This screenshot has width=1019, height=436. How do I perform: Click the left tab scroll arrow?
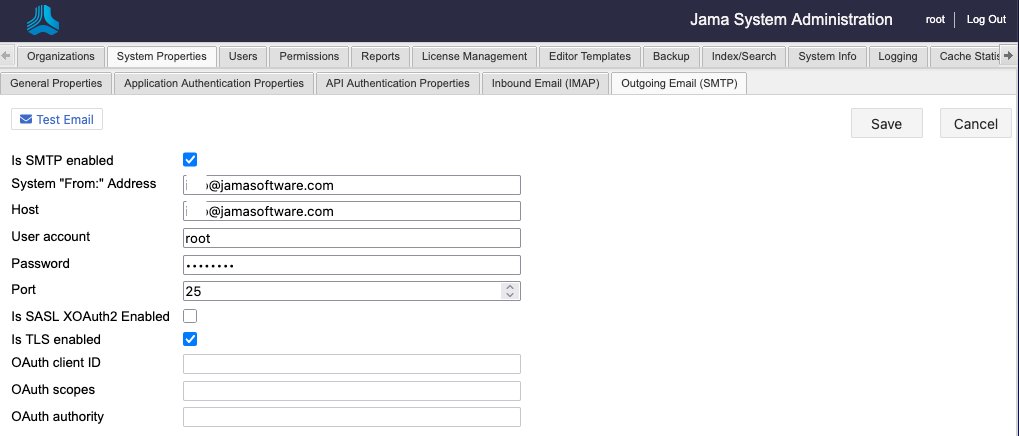point(6,56)
